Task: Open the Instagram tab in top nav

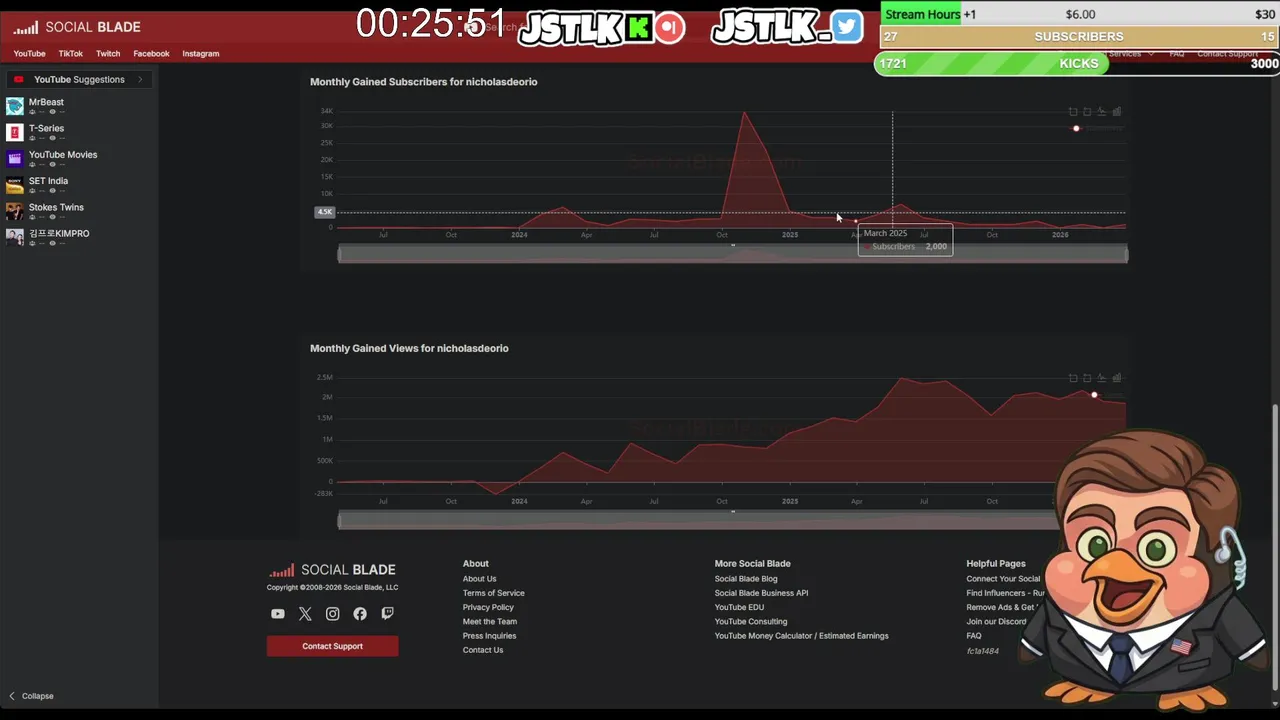Action: tap(200, 54)
